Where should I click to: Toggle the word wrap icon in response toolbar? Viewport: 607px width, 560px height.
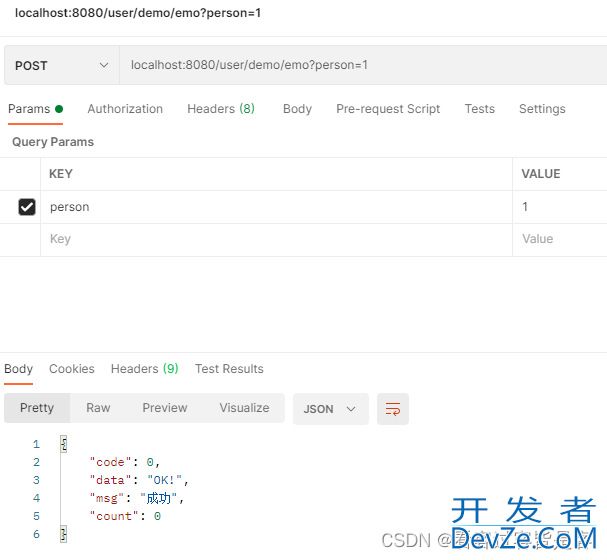[393, 409]
